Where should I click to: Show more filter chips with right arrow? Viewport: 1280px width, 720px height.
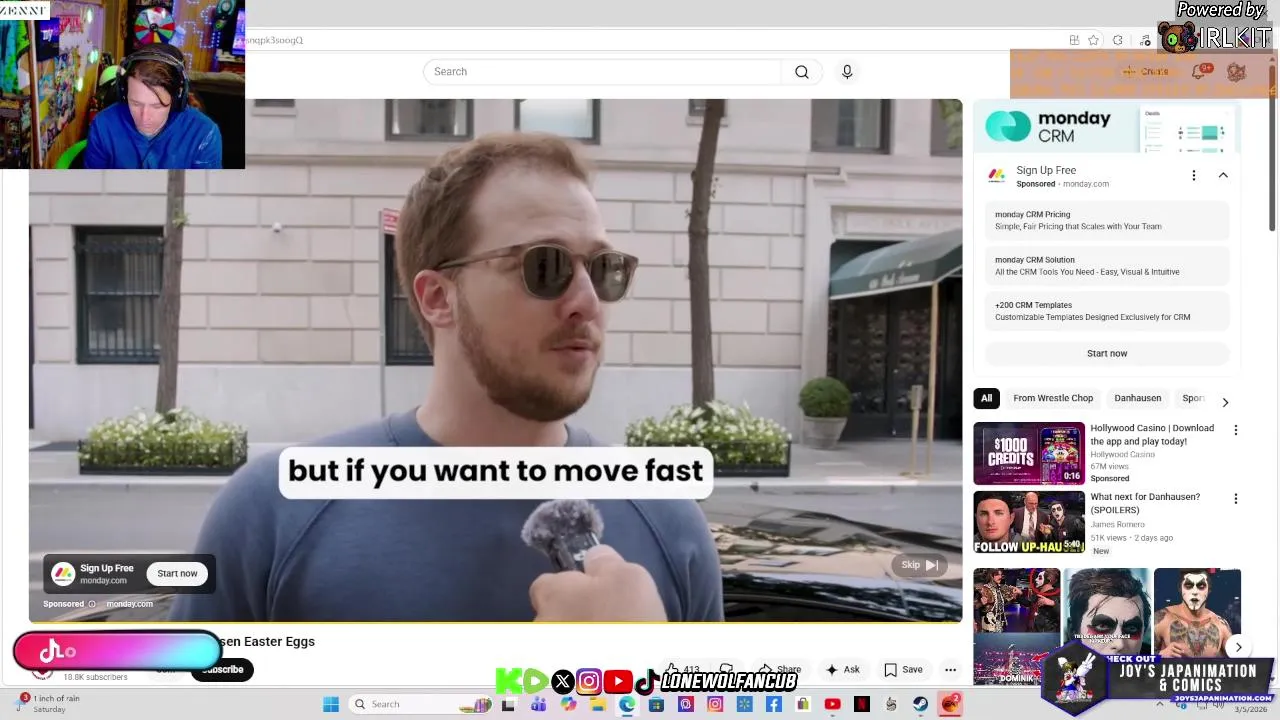tap(1225, 402)
